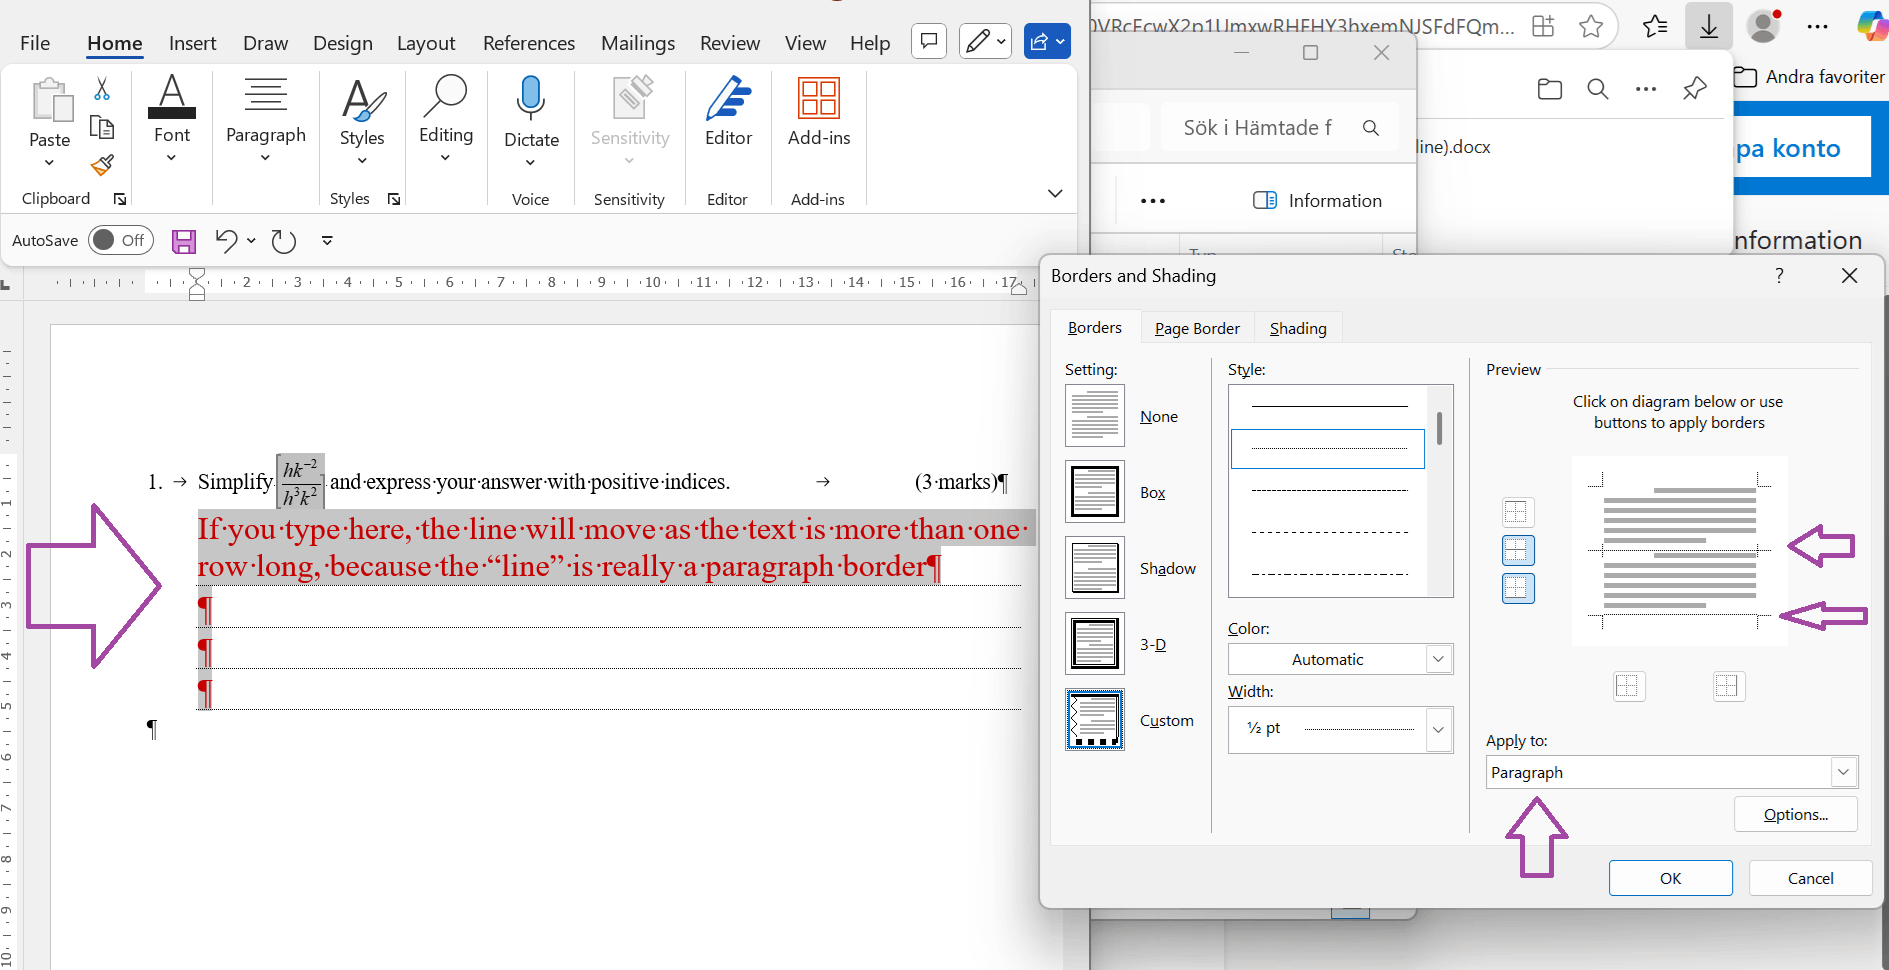Click the Redo arrow icon

coord(284,241)
